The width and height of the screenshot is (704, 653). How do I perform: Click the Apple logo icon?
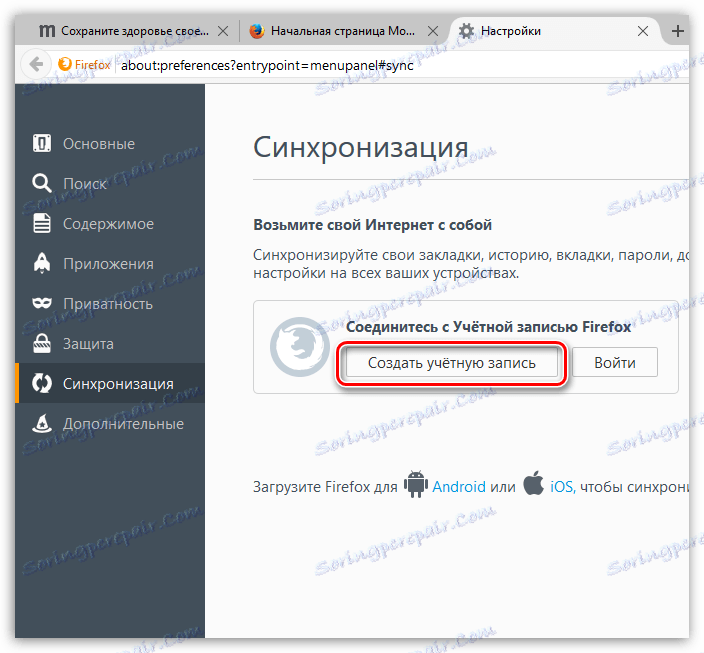click(x=533, y=483)
